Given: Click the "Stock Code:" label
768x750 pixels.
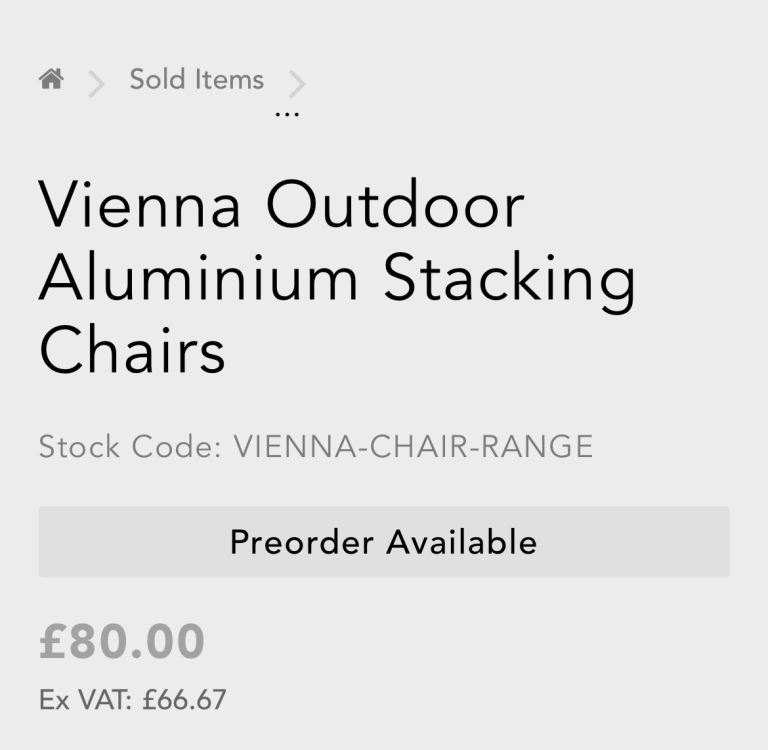Looking at the screenshot, I should pyautogui.click(x=130, y=446).
